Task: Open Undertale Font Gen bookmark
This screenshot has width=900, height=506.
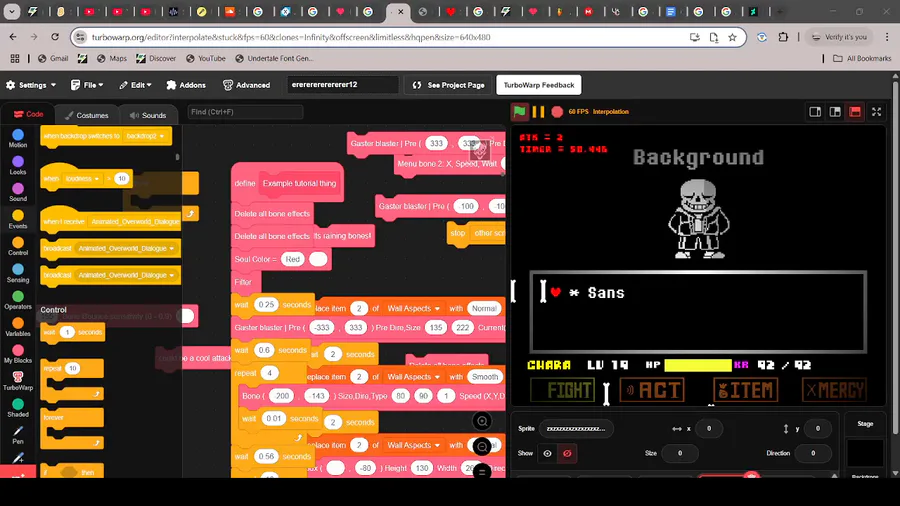Action: click(274, 59)
